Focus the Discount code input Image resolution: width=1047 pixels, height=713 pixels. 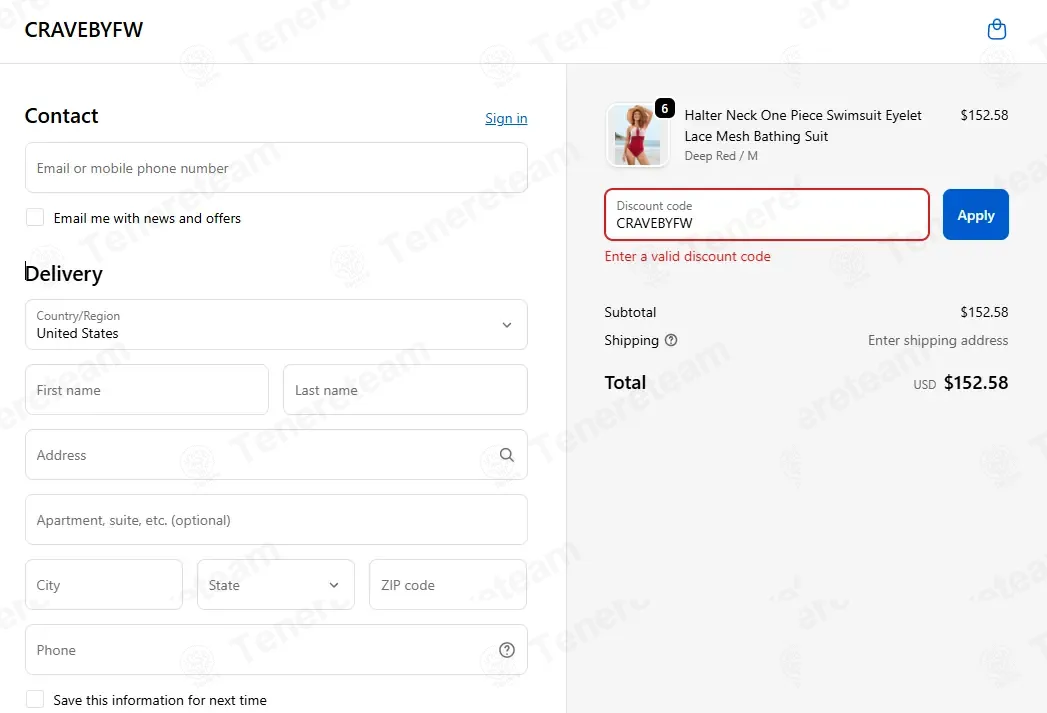[x=767, y=214]
